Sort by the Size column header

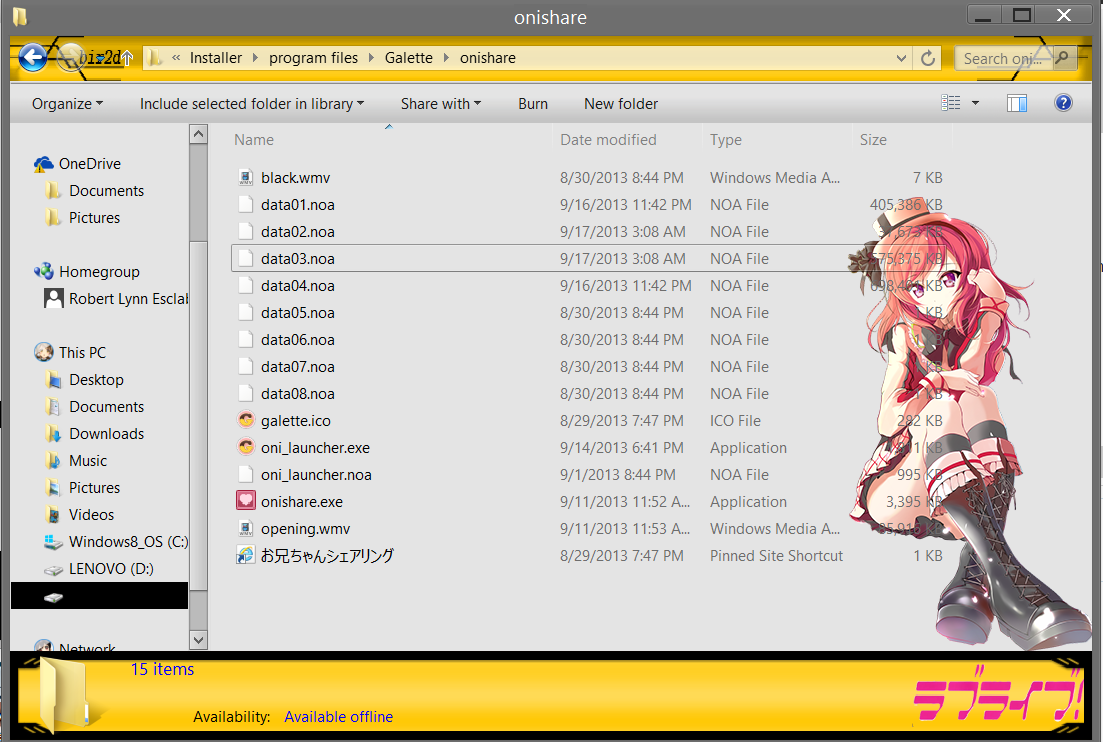pos(873,140)
